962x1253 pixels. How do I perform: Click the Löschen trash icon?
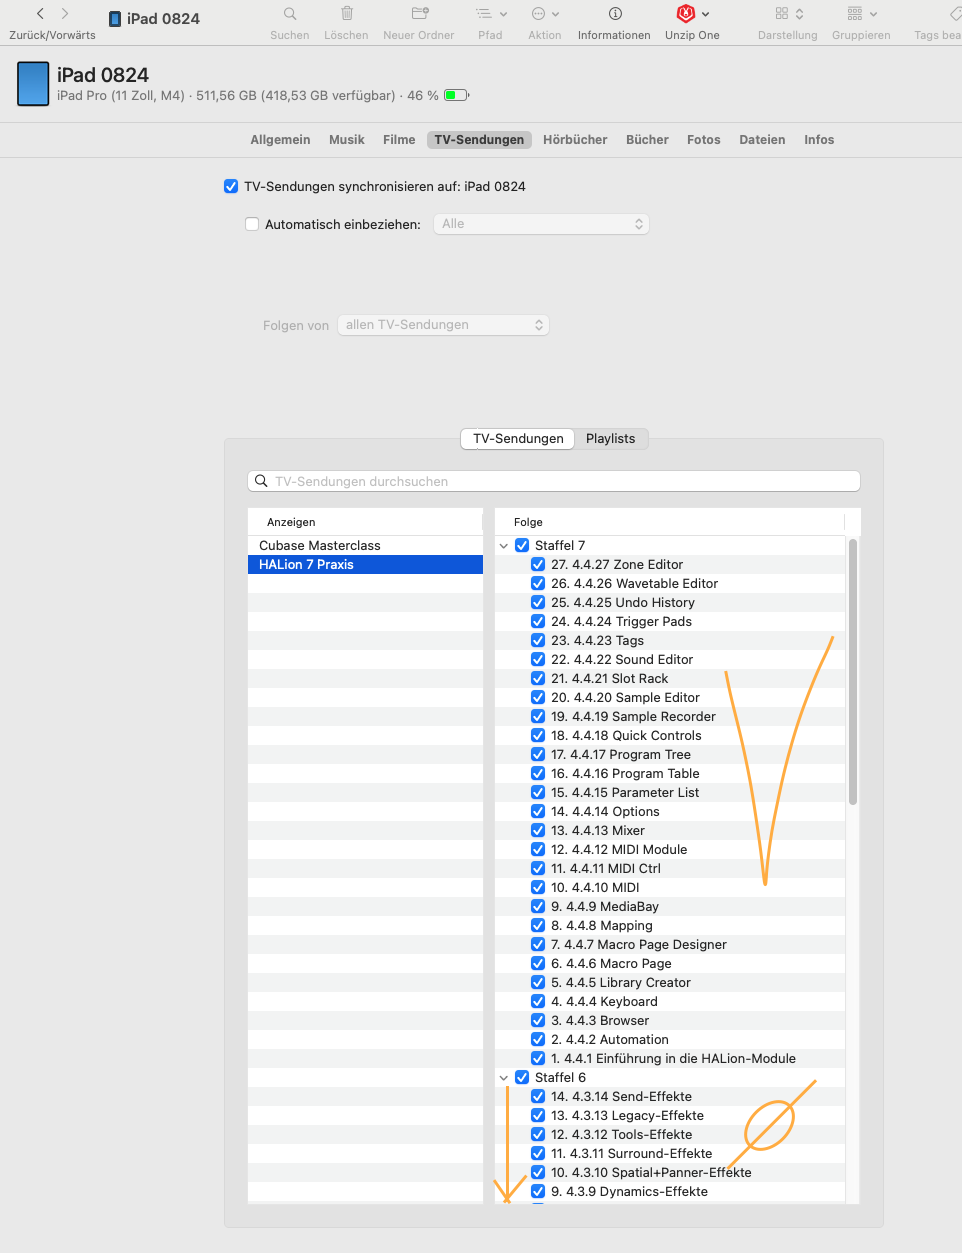[x=347, y=14]
